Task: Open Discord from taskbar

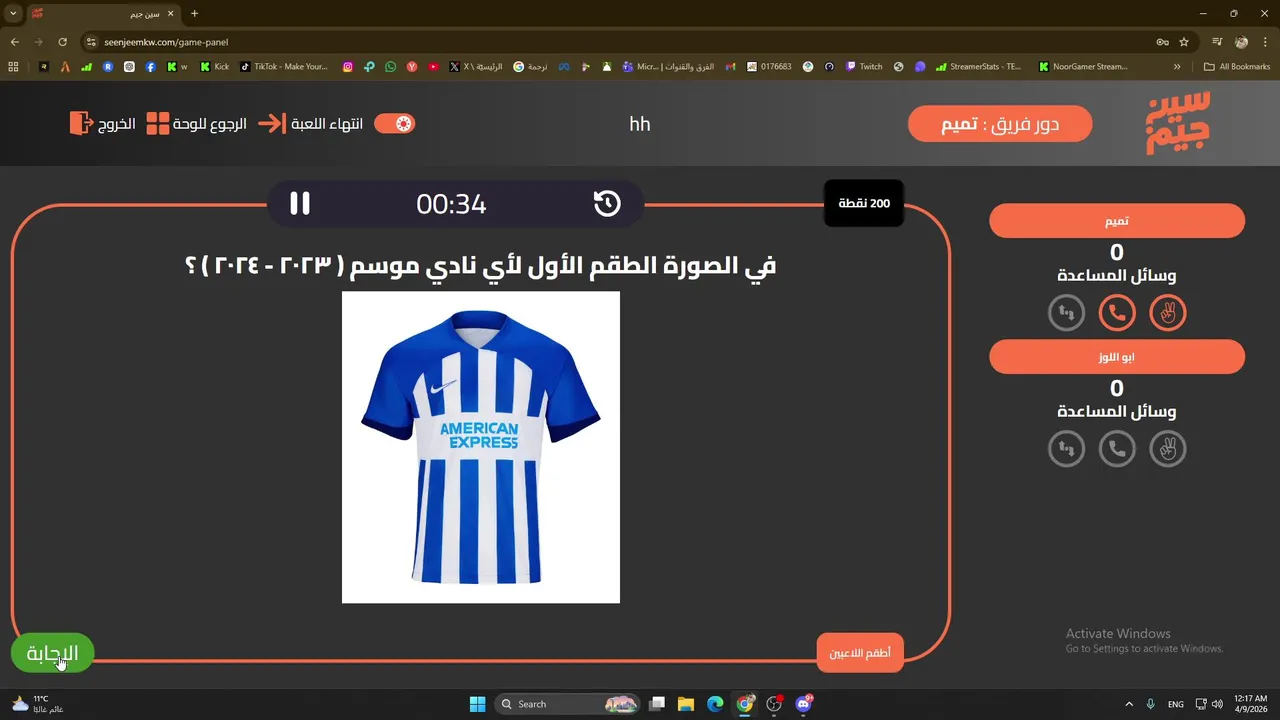Action: click(x=803, y=704)
